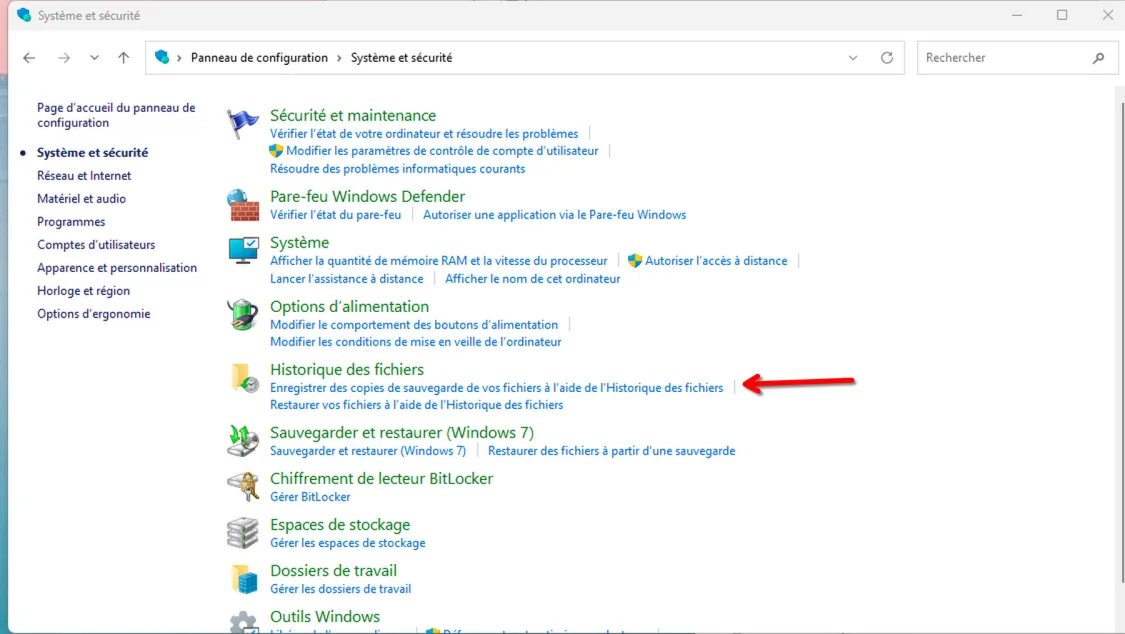Open Chiffrement de lecteur BitLocker heading
Screen dimensions: 1125x634
pos(381,478)
